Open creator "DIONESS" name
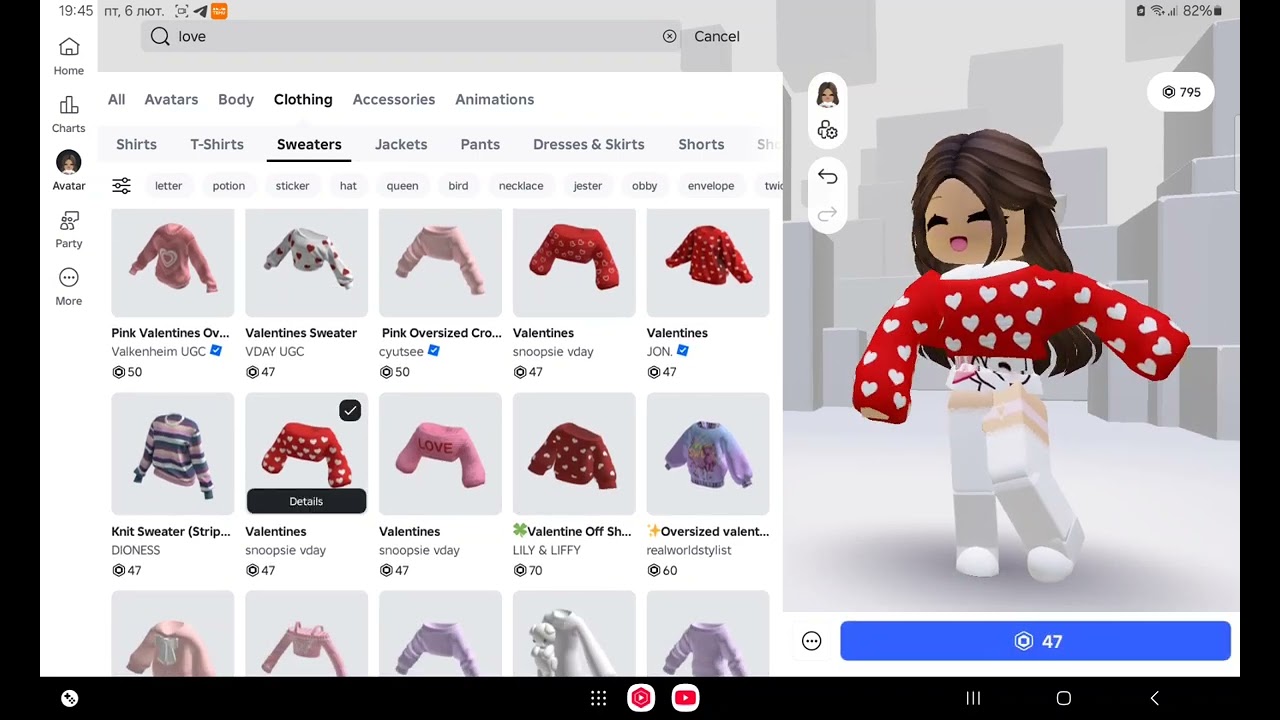 pos(136,550)
